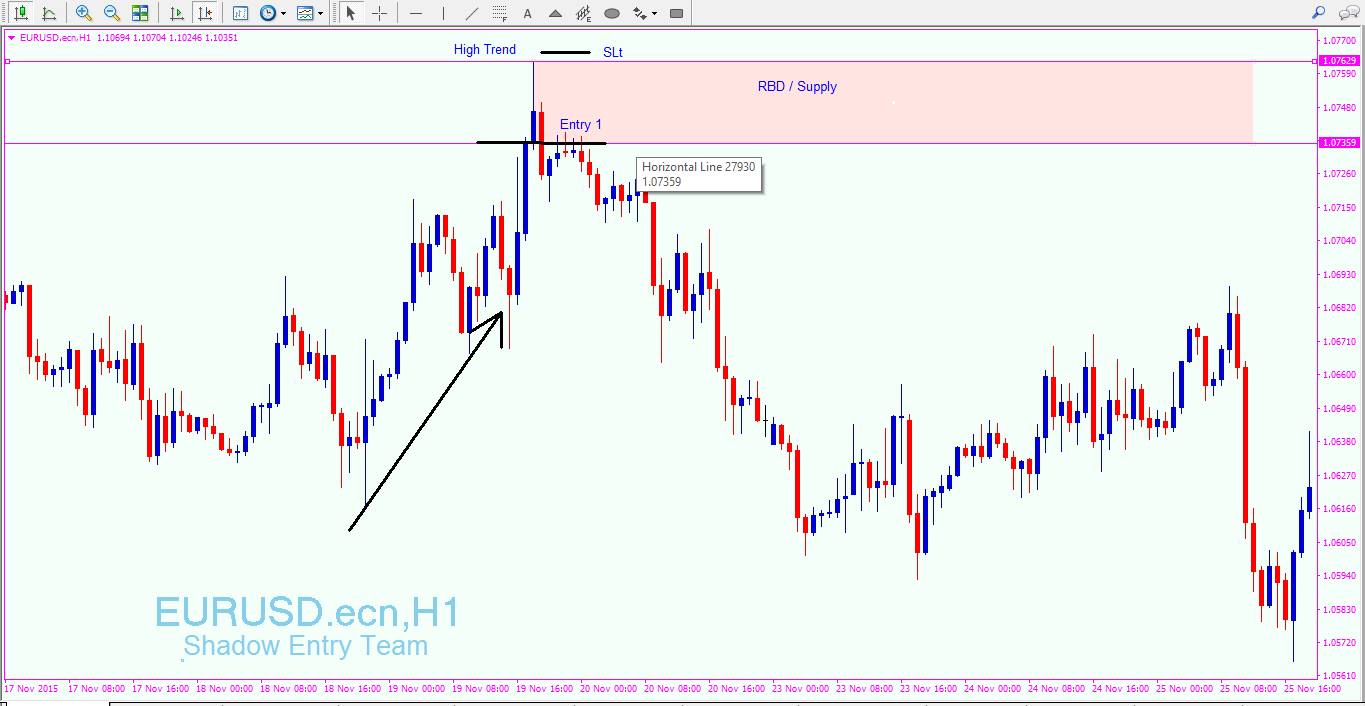Insert a Text label on the chart
Viewport: 1365px width, 706px height.
point(527,13)
